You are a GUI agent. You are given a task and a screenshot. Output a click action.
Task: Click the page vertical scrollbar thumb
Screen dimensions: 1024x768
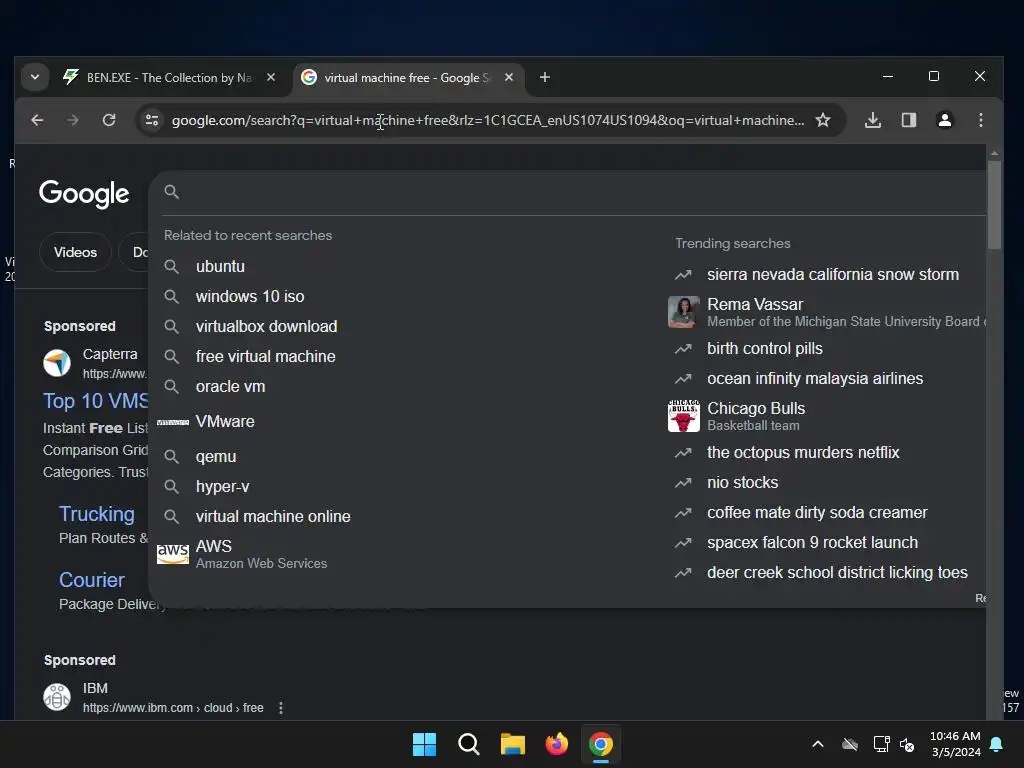[x=994, y=204]
